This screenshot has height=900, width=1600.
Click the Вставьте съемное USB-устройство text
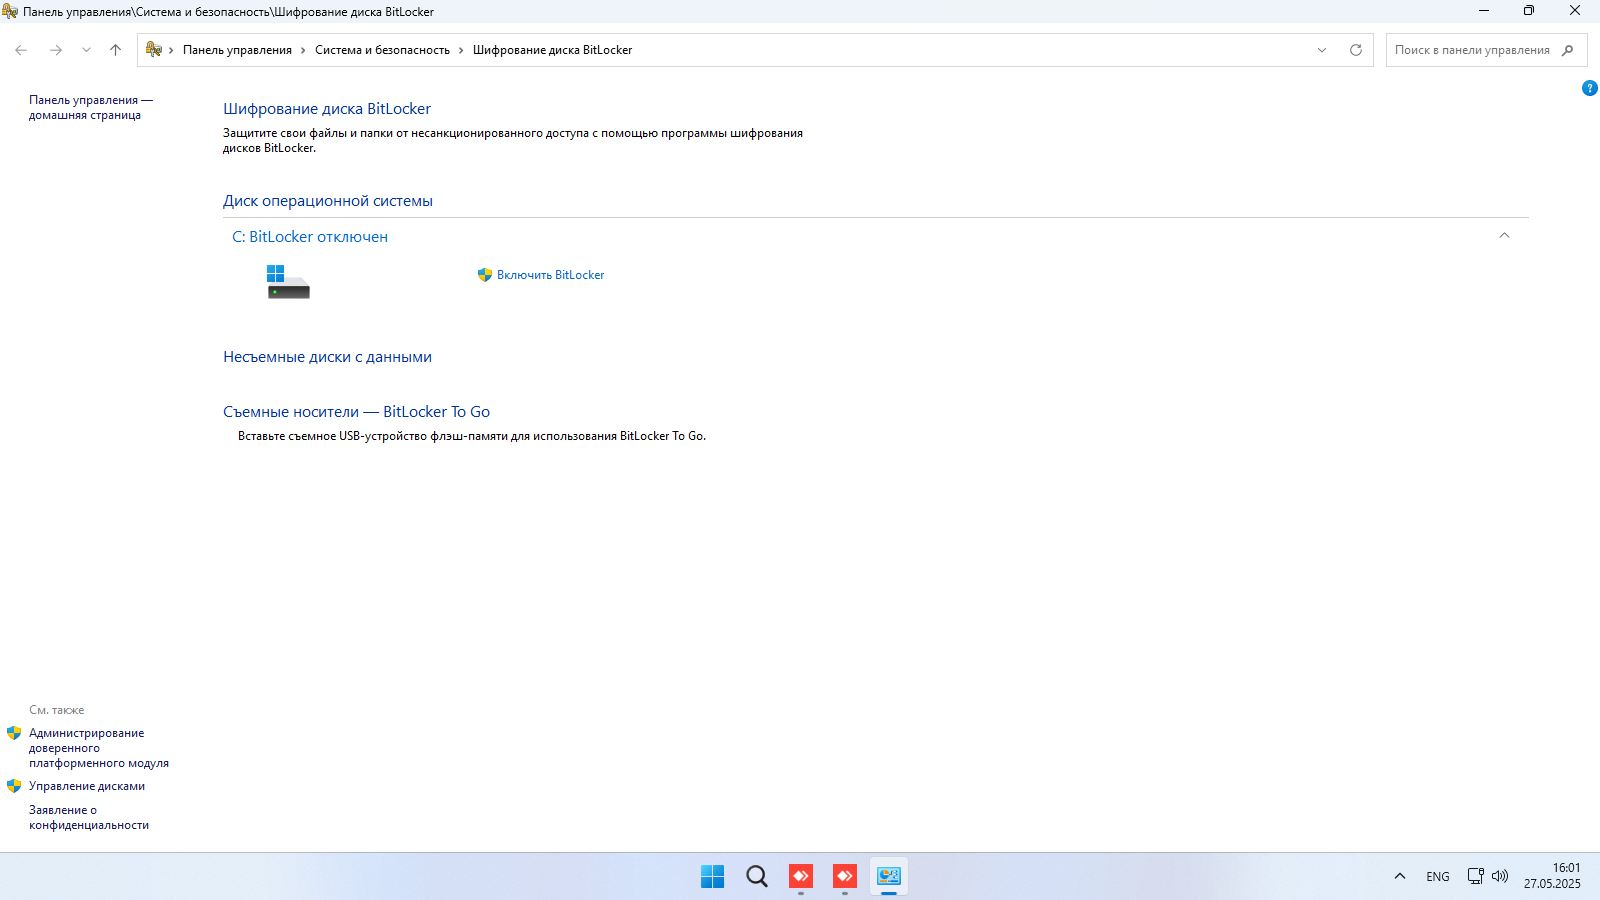tap(472, 436)
